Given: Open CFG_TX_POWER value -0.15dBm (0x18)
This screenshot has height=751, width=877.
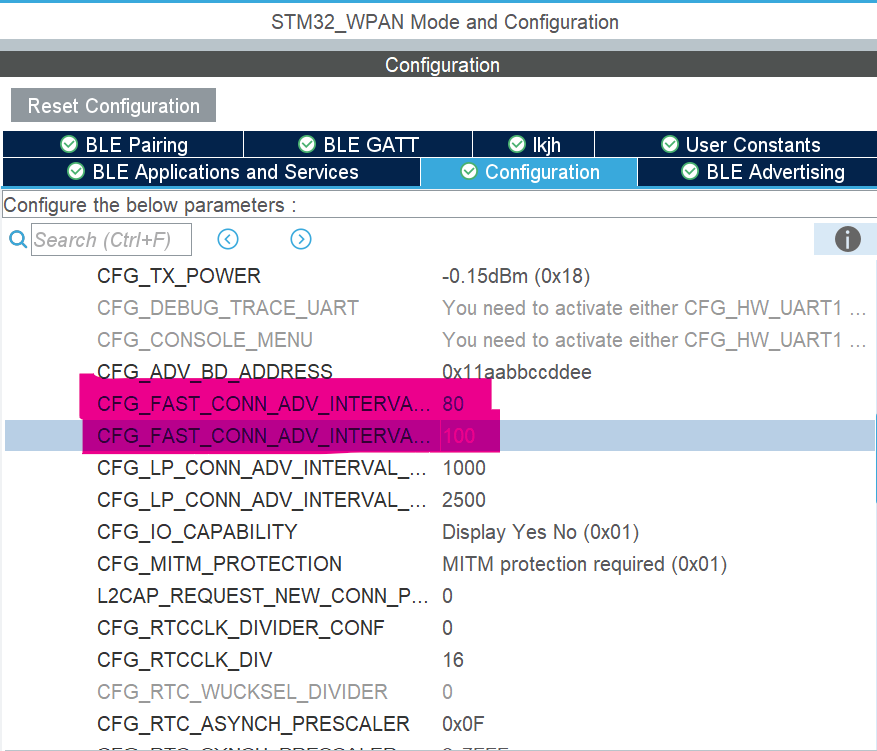Looking at the screenshot, I should pyautogui.click(x=516, y=276).
